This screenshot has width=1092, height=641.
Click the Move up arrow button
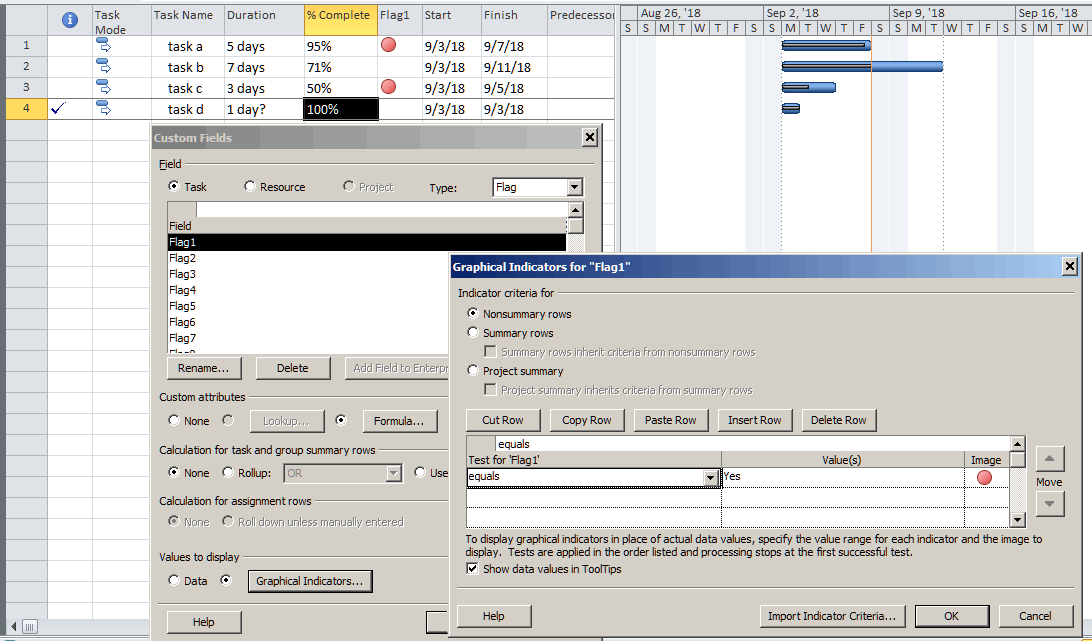click(1050, 459)
